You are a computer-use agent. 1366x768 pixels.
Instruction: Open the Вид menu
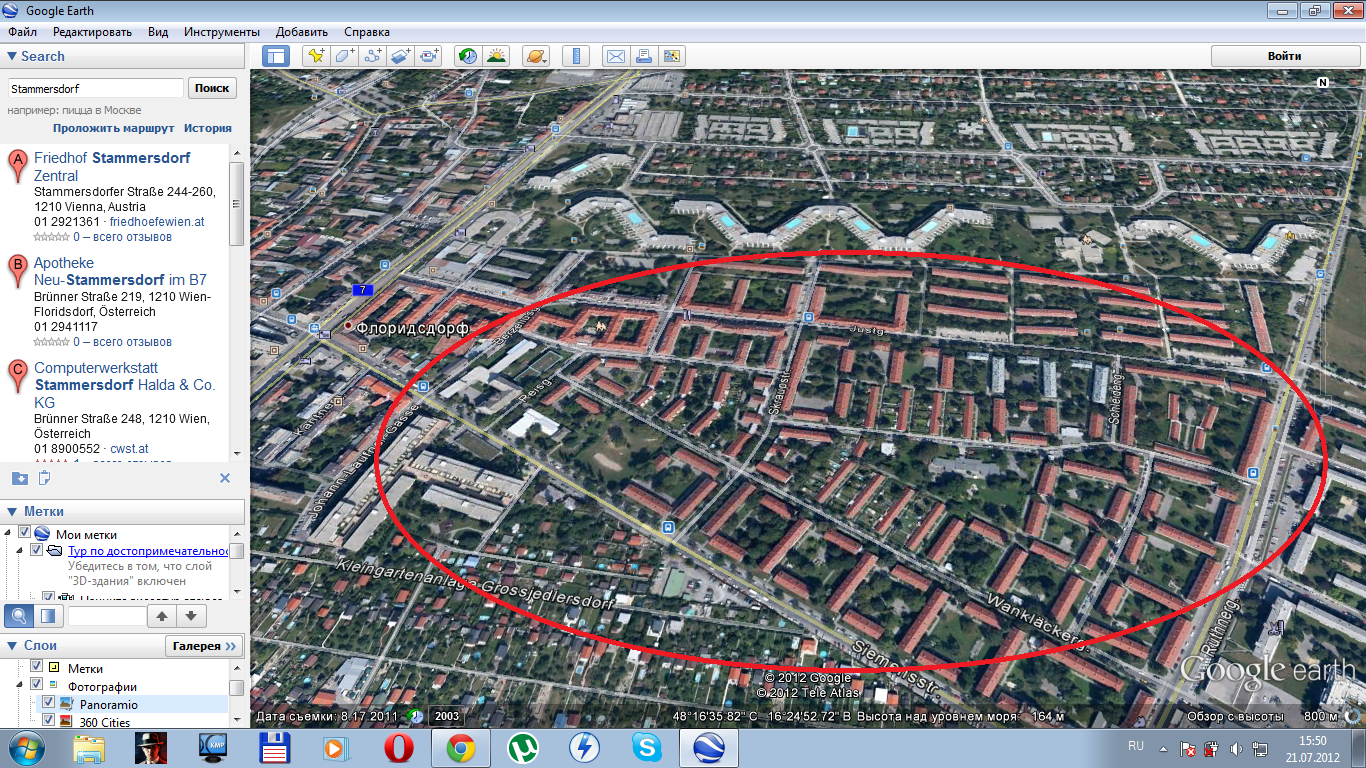[x=158, y=32]
